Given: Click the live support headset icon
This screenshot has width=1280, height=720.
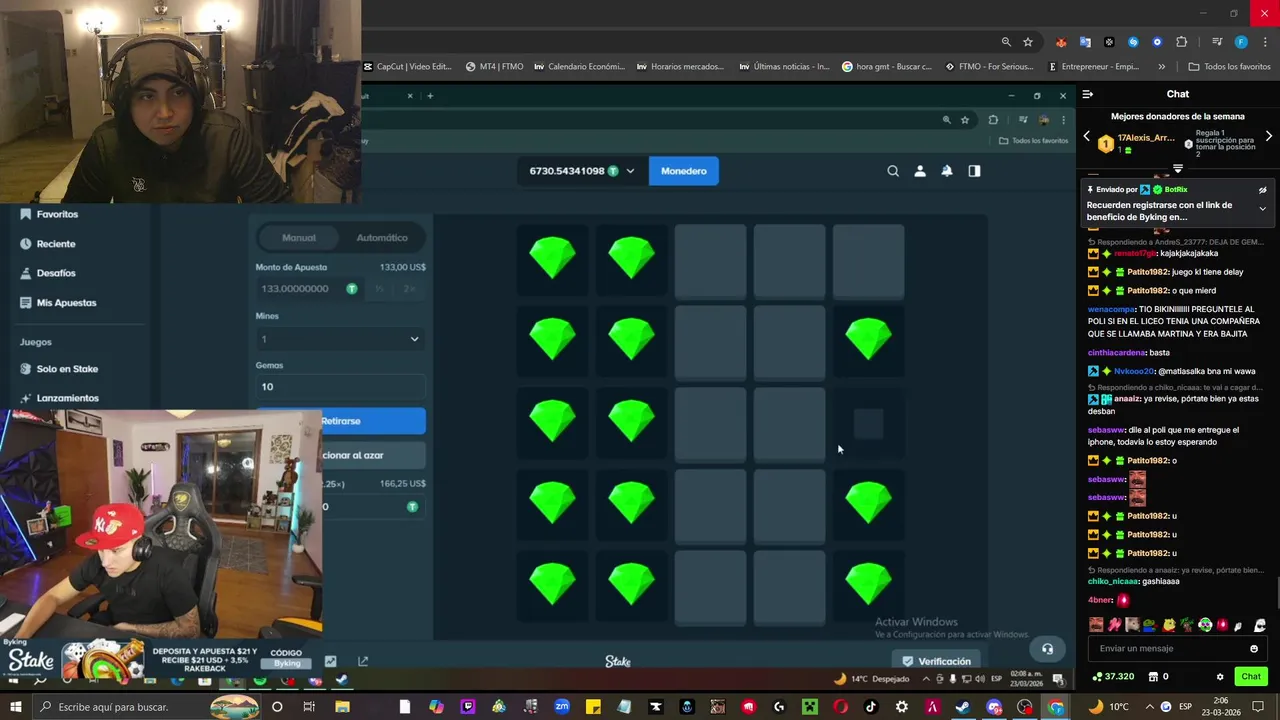Looking at the screenshot, I should (1047, 649).
